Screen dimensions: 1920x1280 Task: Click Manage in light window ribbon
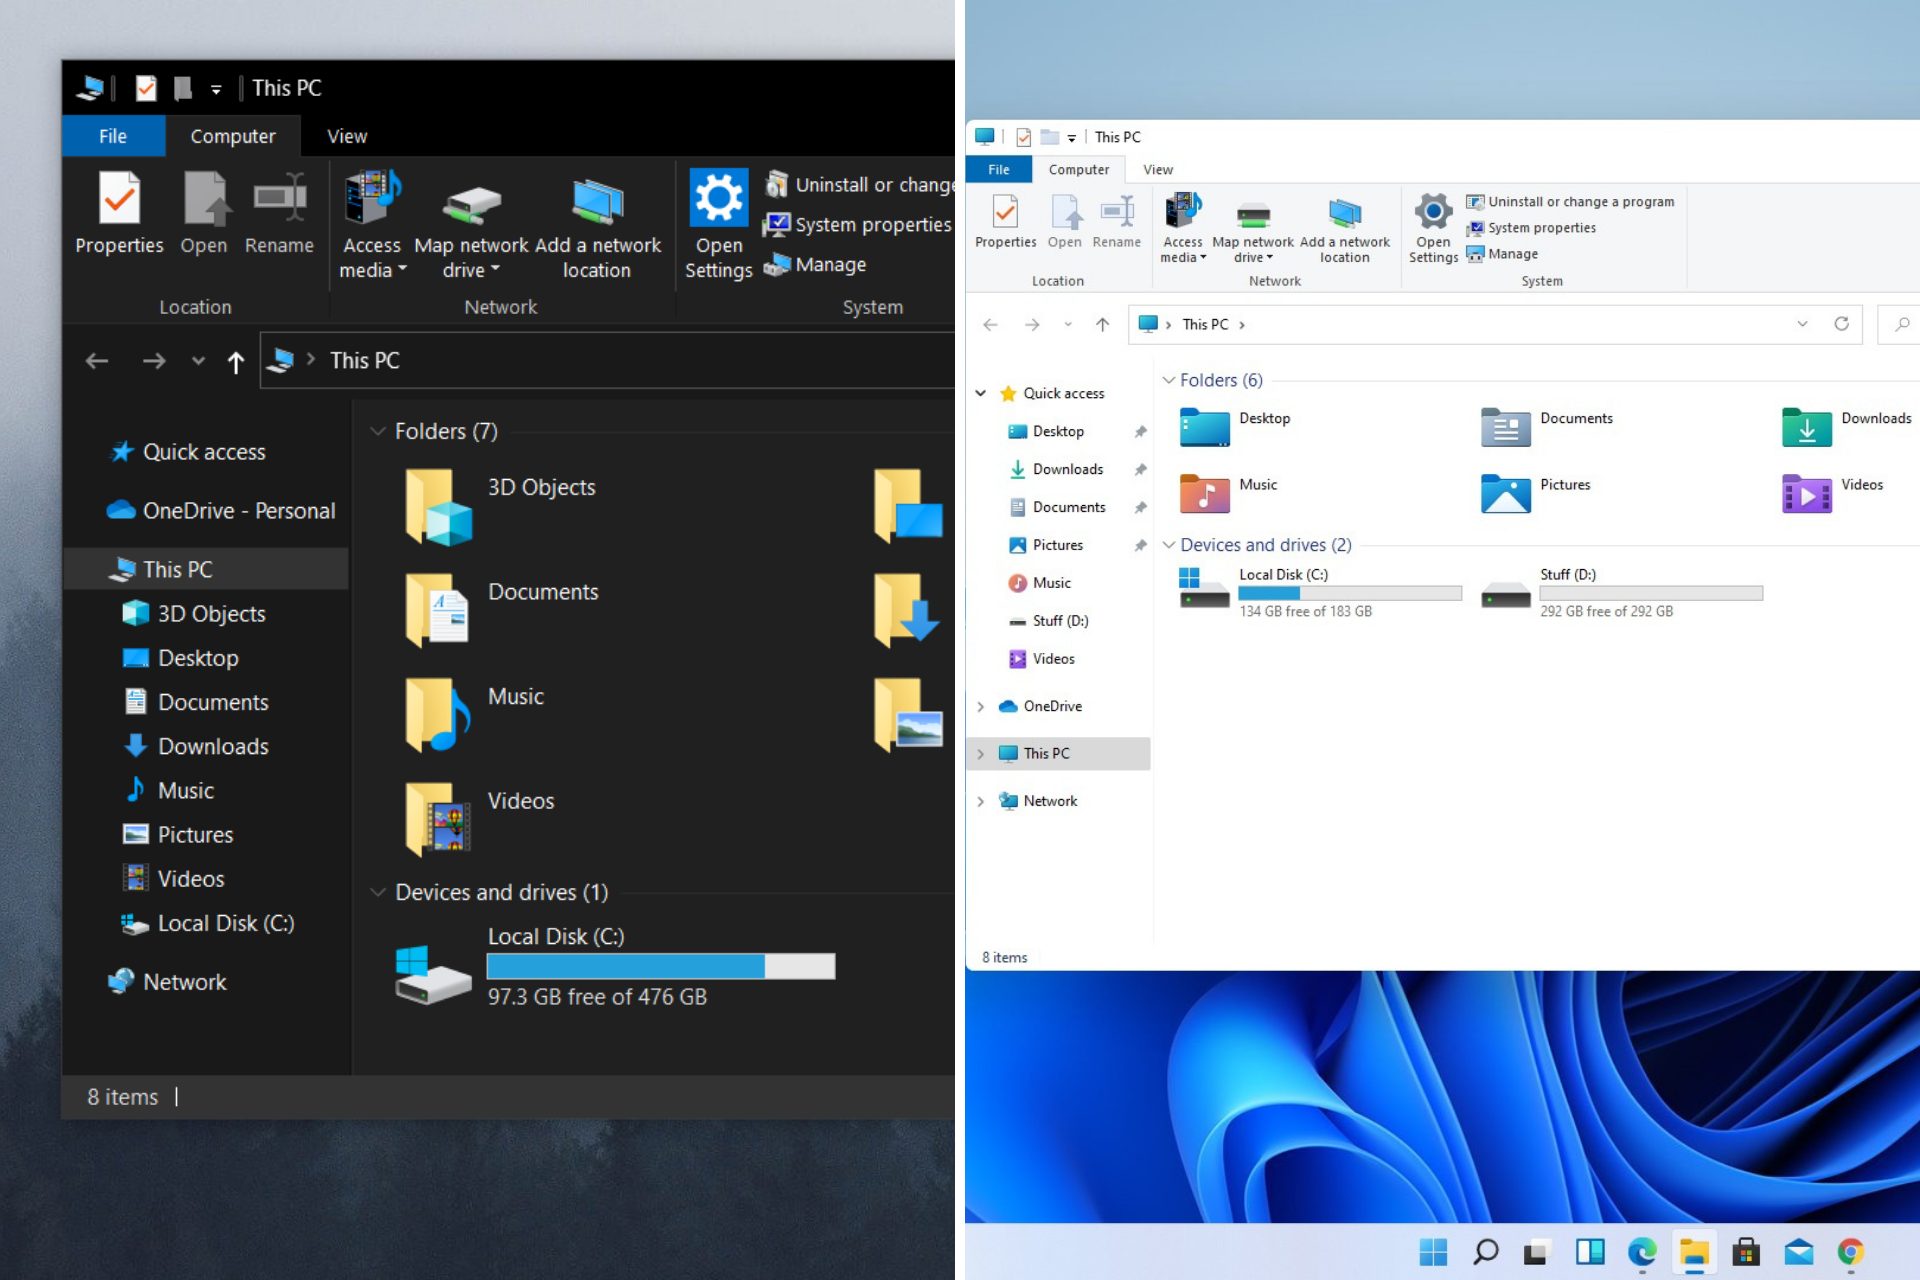coord(1502,254)
